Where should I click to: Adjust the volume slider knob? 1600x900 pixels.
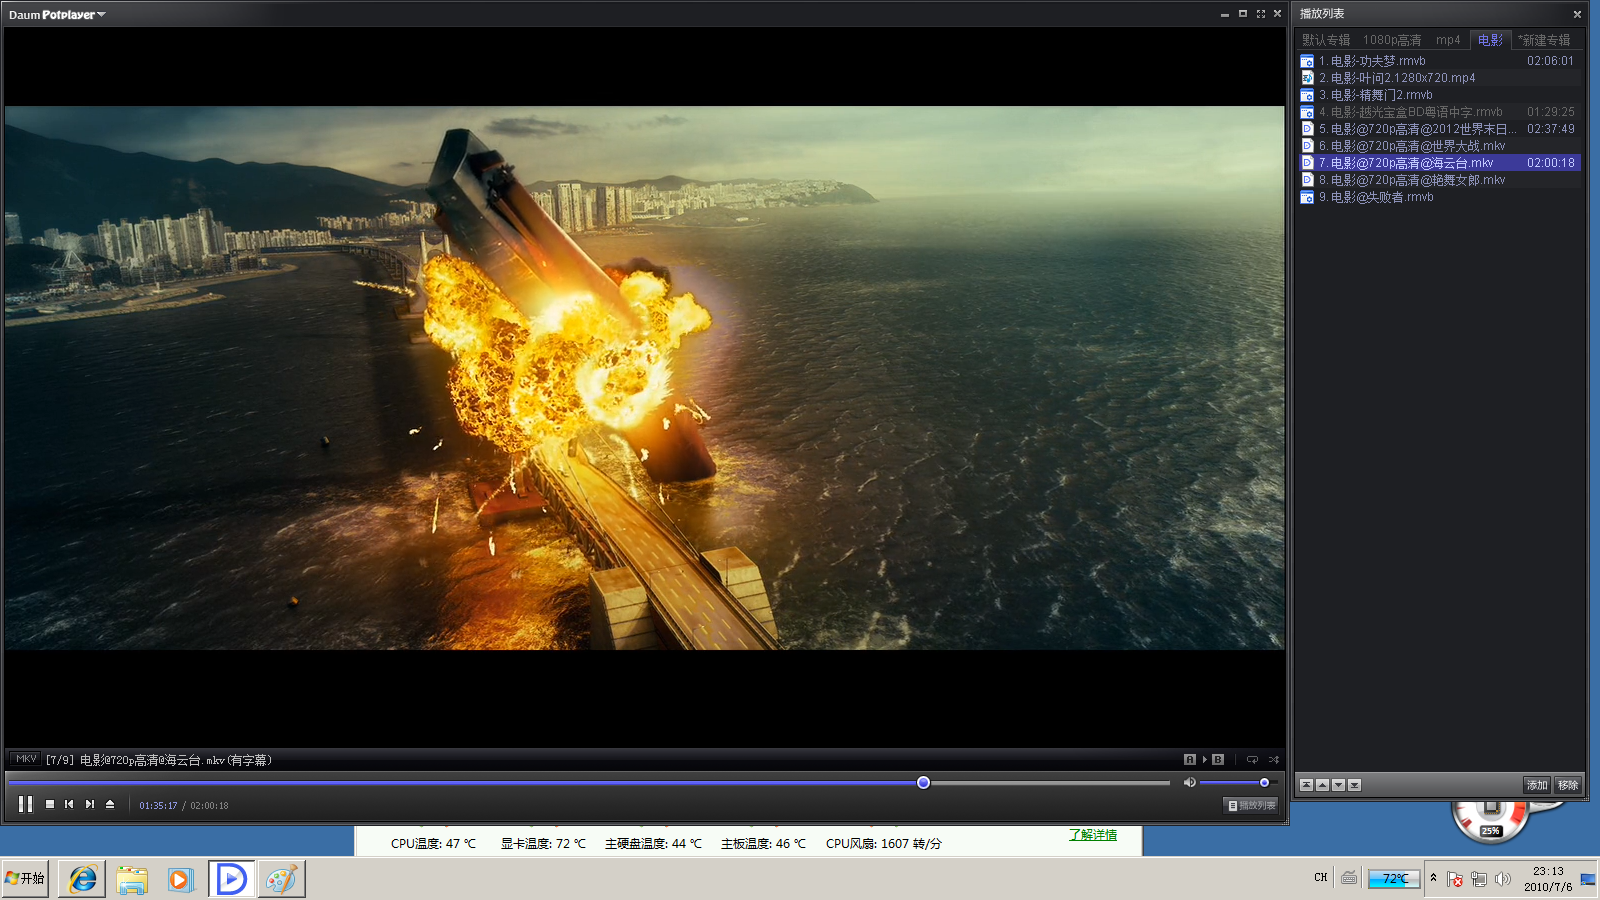(1264, 782)
